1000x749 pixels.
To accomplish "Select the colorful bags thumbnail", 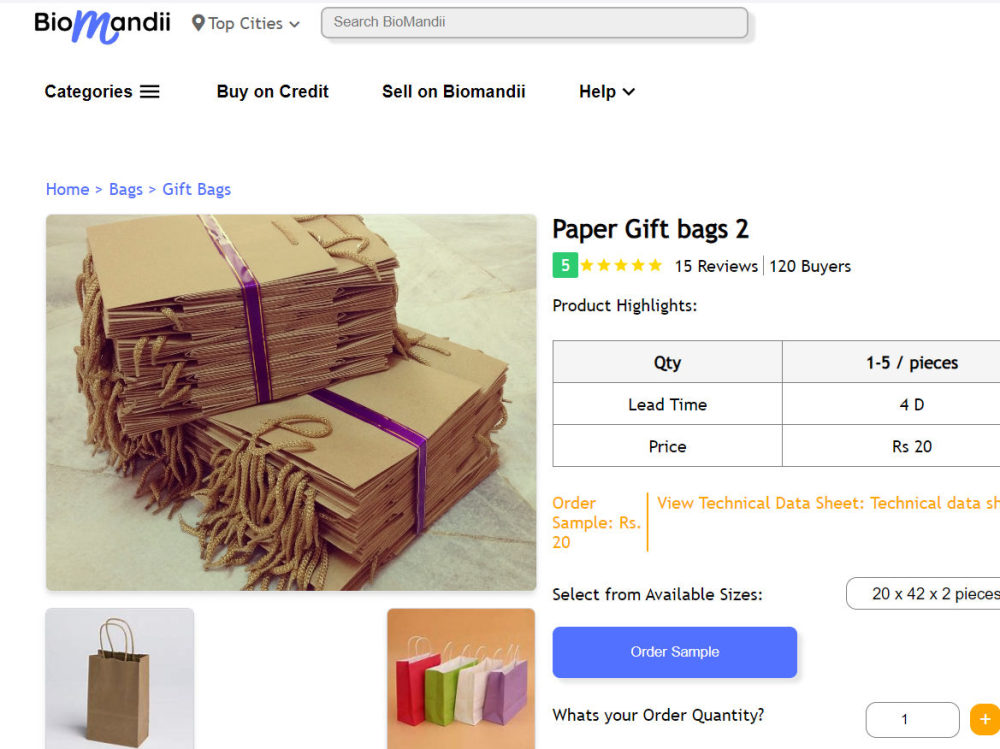I will point(461,678).
